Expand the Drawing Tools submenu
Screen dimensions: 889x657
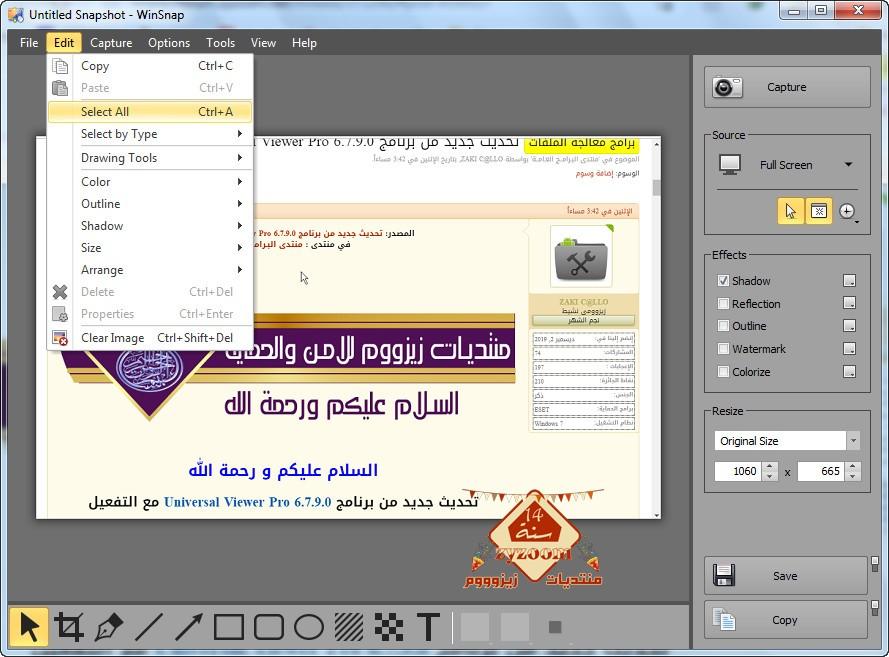pos(150,158)
